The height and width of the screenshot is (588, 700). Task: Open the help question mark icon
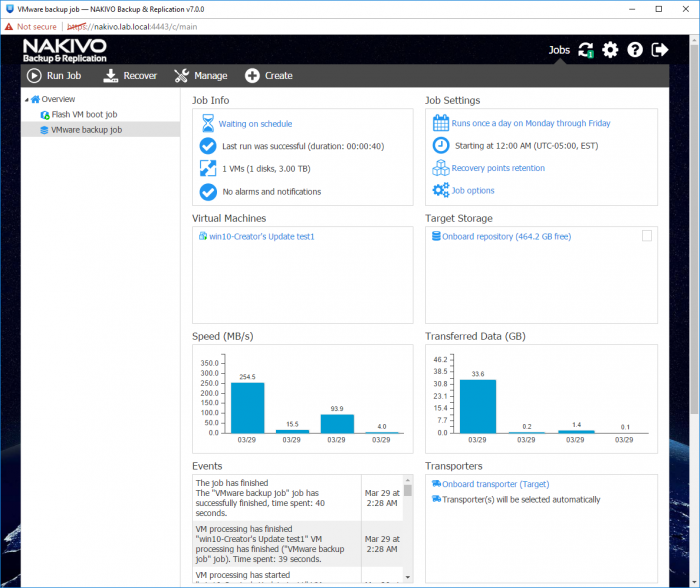pyautogui.click(x=635, y=50)
